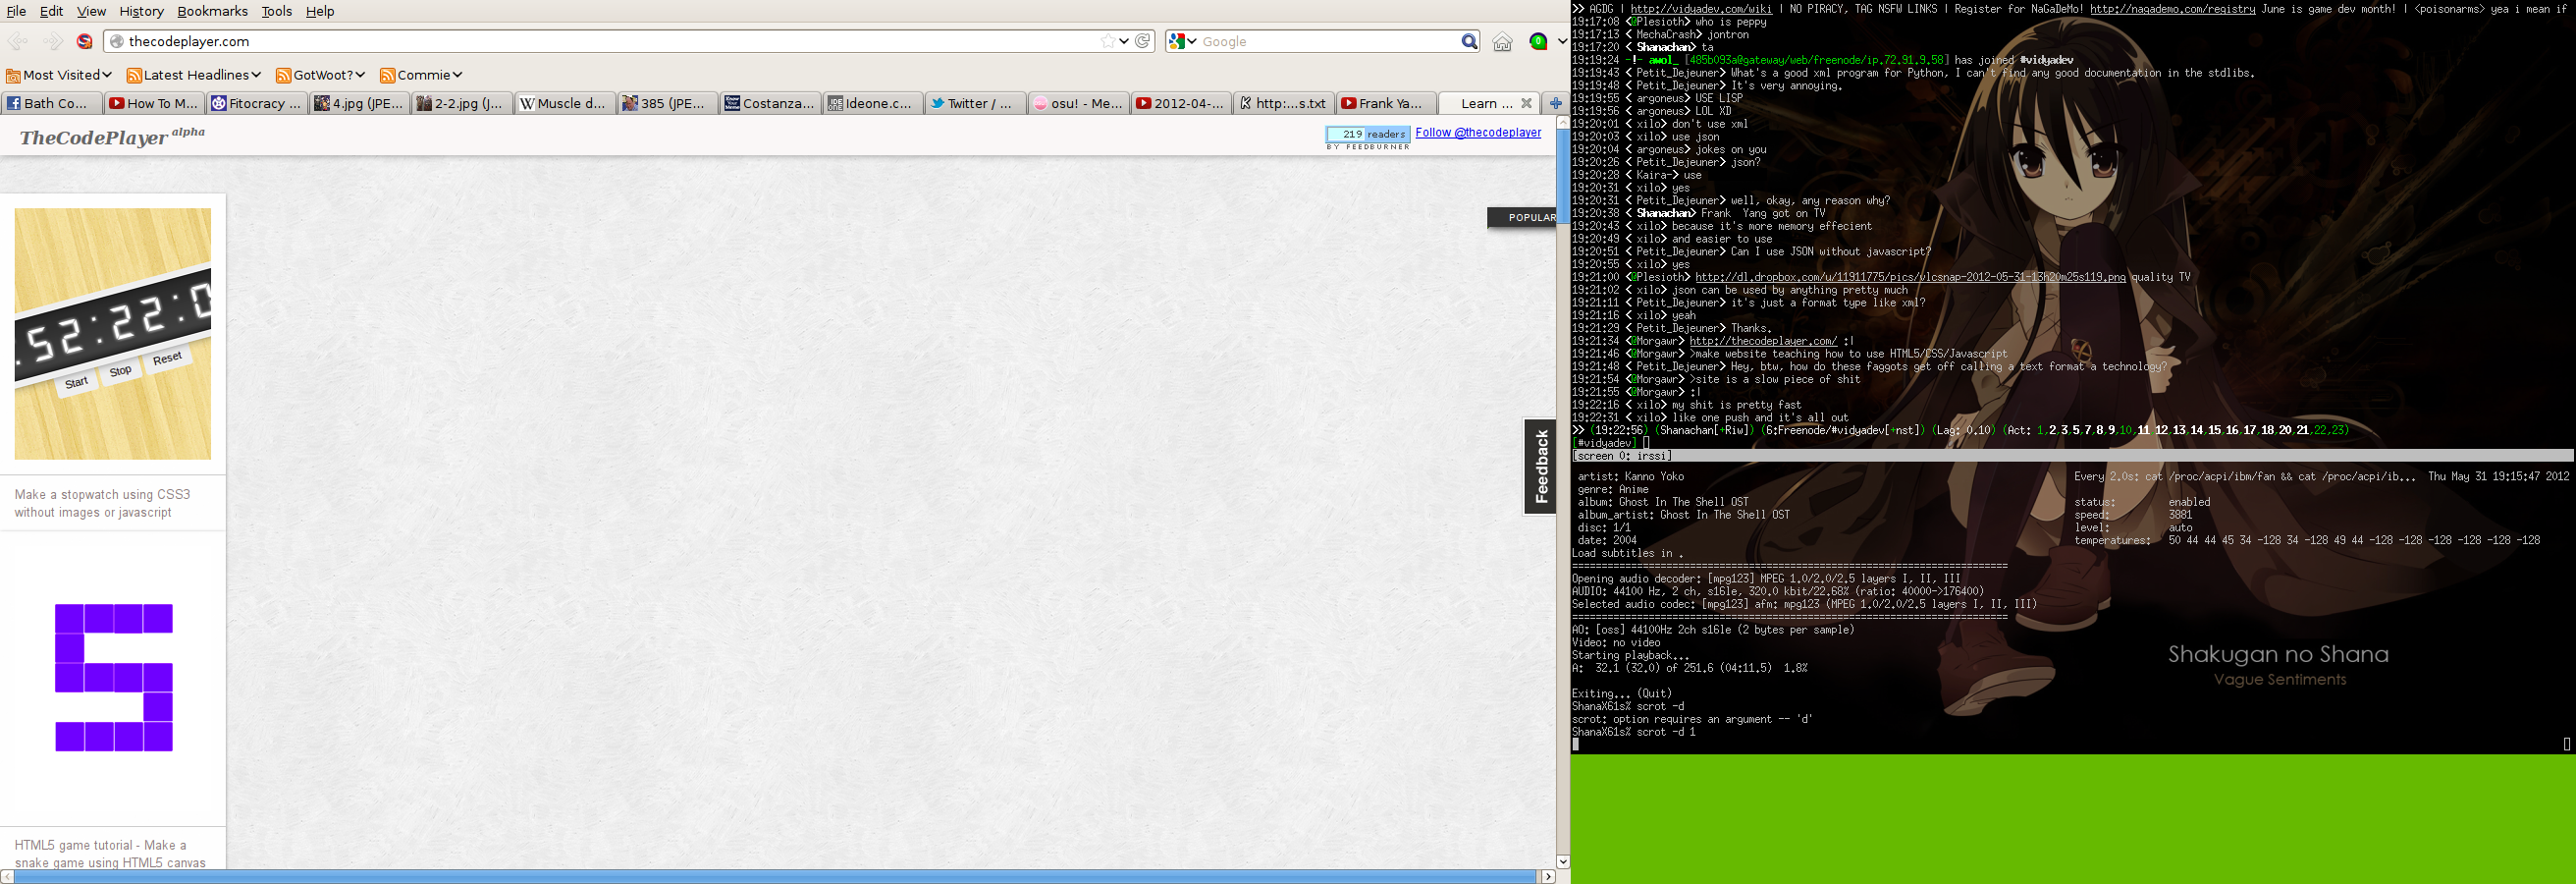Expand the GotWoot? feed dropdown
This screenshot has width=2576, height=884.
pos(320,75)
